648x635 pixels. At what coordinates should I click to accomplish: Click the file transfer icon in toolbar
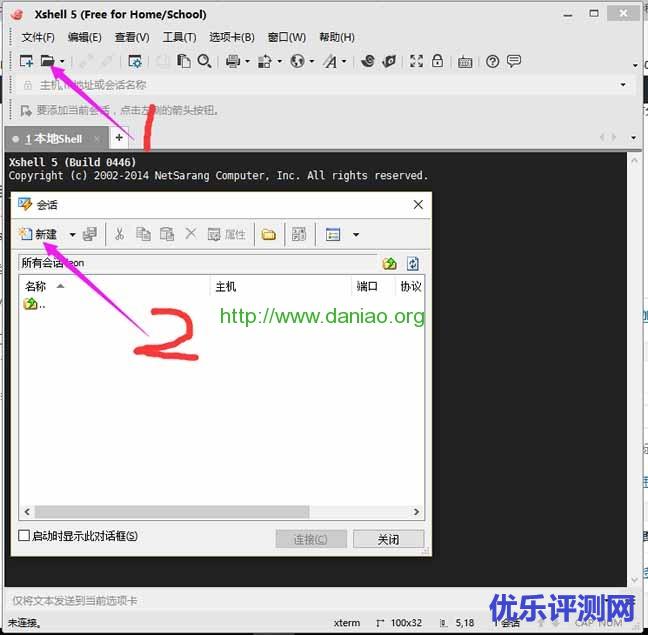[x=264, y=62]
